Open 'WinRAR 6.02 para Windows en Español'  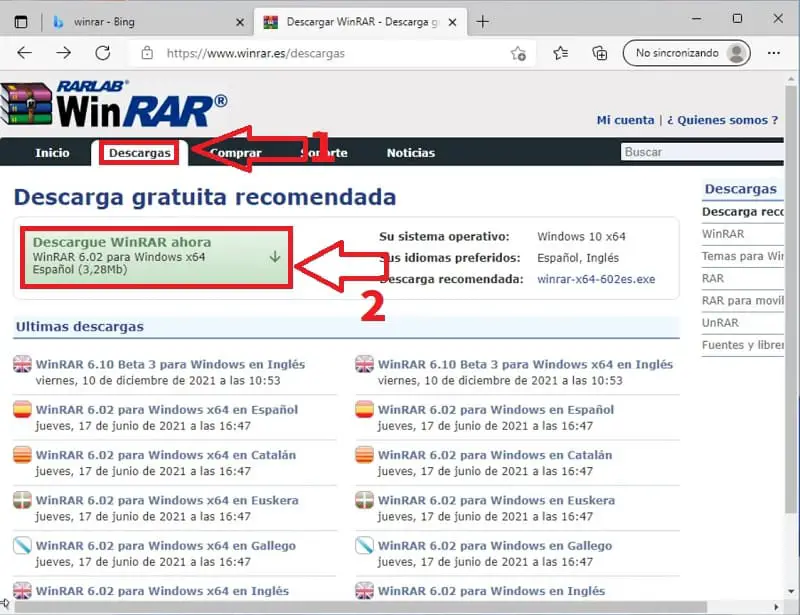click(x=495, y=410)
